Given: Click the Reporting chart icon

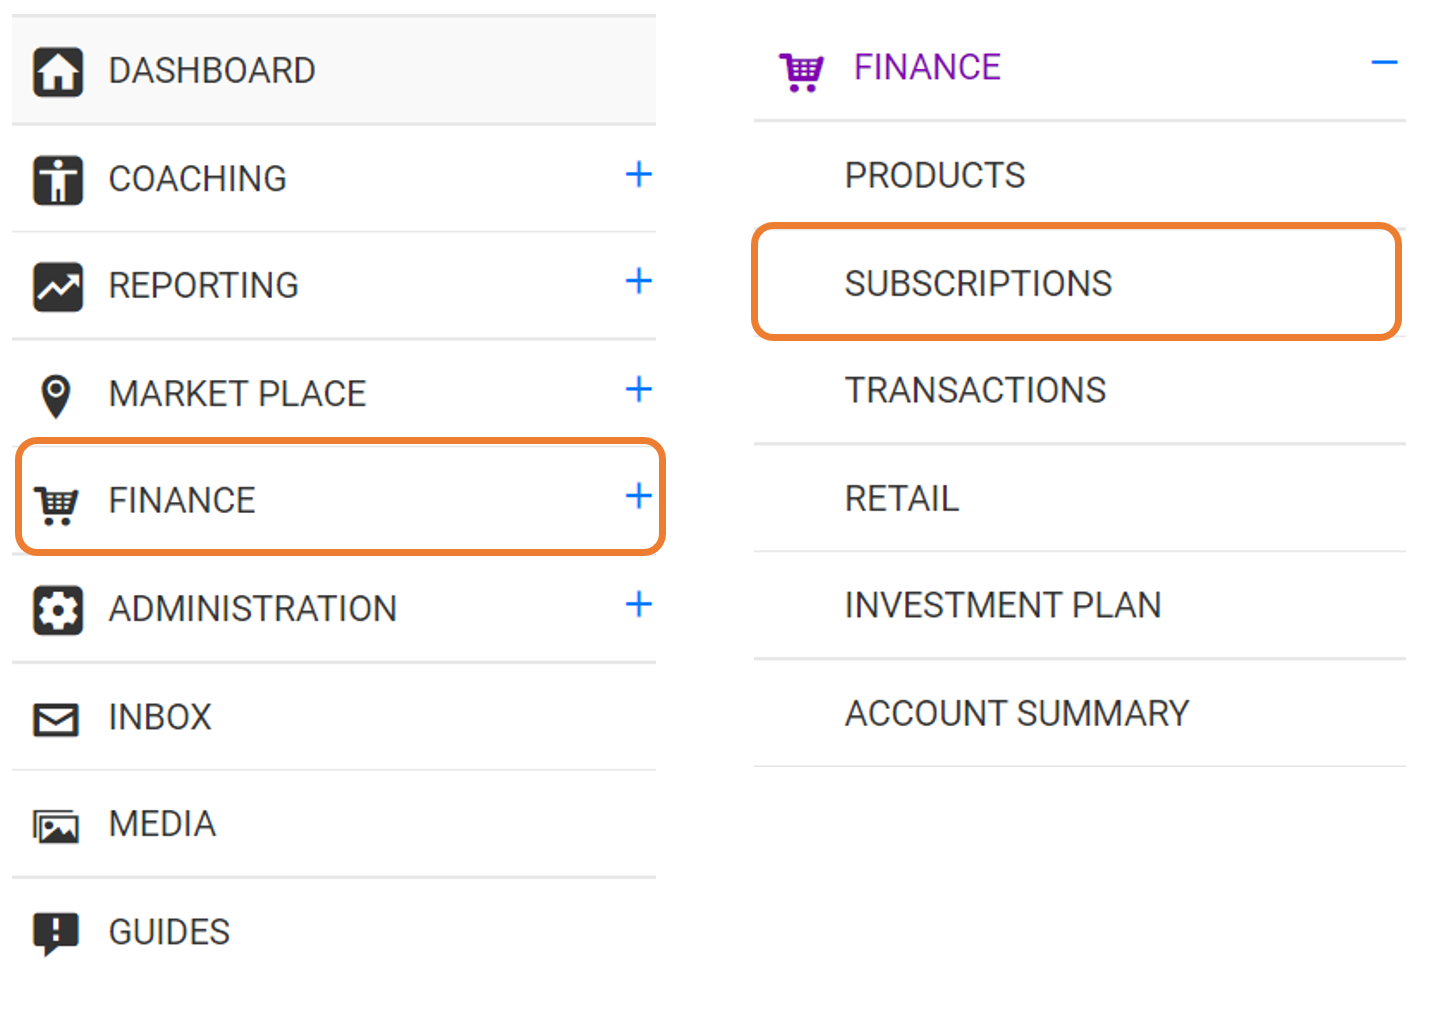Looking at the screenshot, I should coord(58,287).
